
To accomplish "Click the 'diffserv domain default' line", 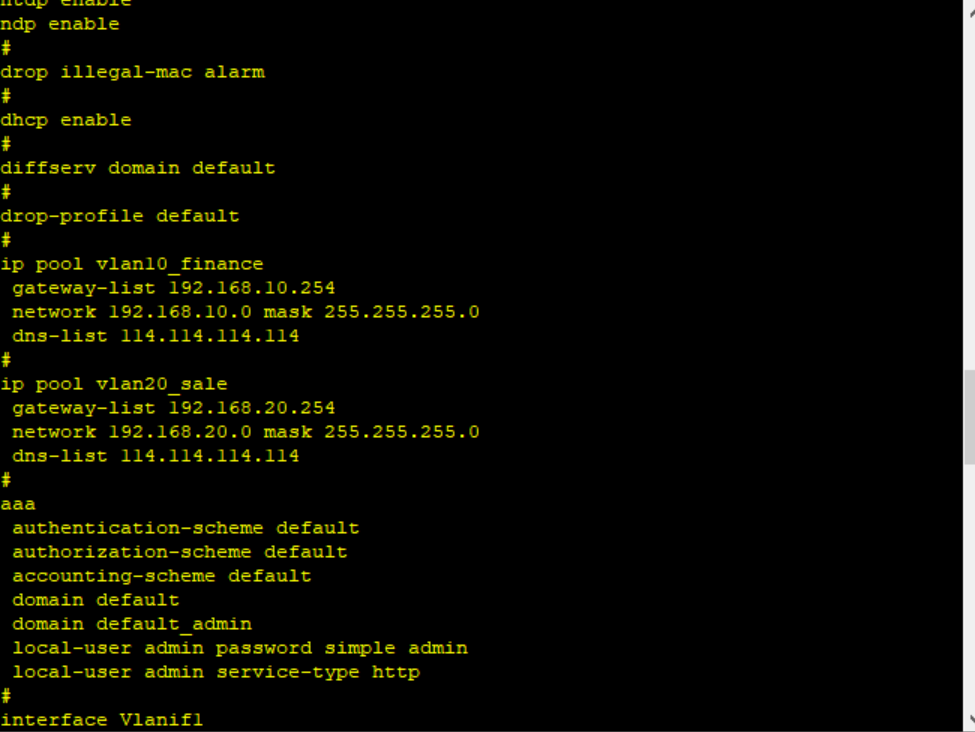I will [x=138, y=168].
